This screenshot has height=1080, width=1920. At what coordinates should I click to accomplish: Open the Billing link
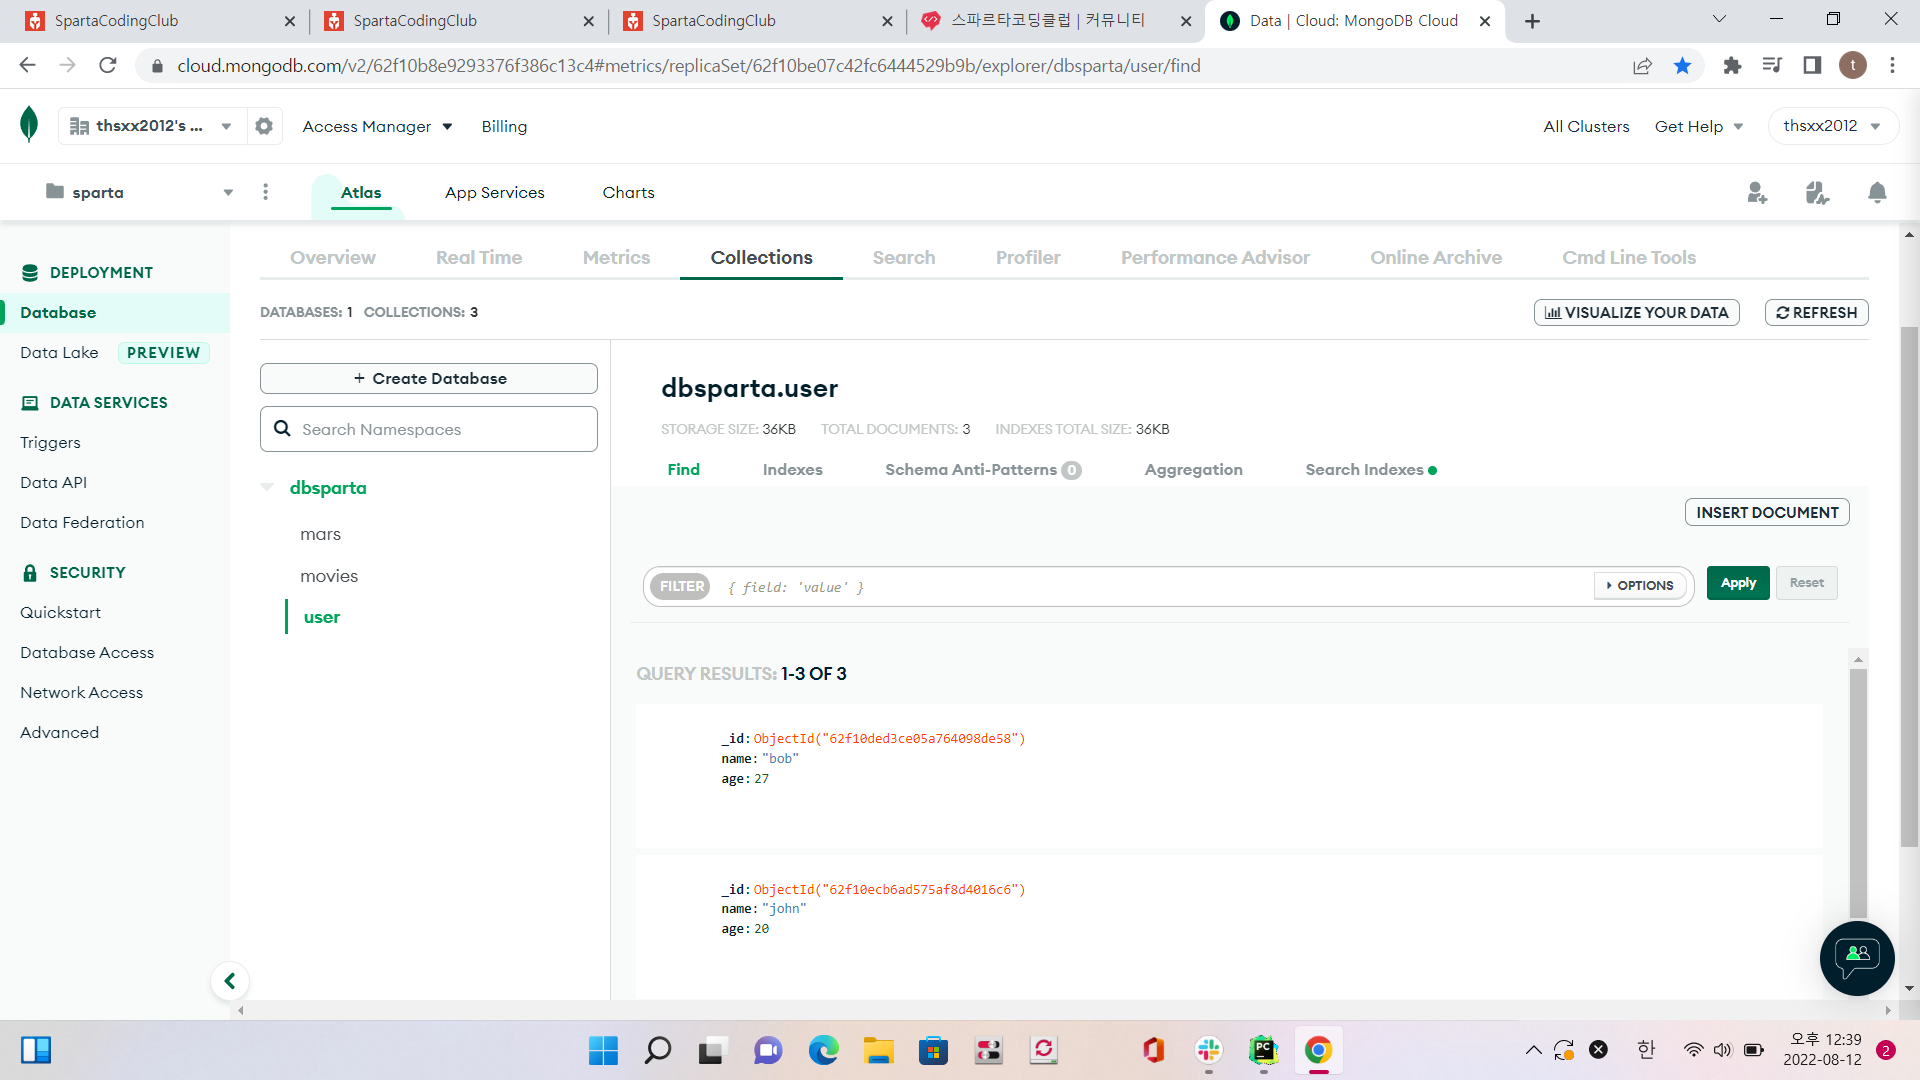[504, 126]
